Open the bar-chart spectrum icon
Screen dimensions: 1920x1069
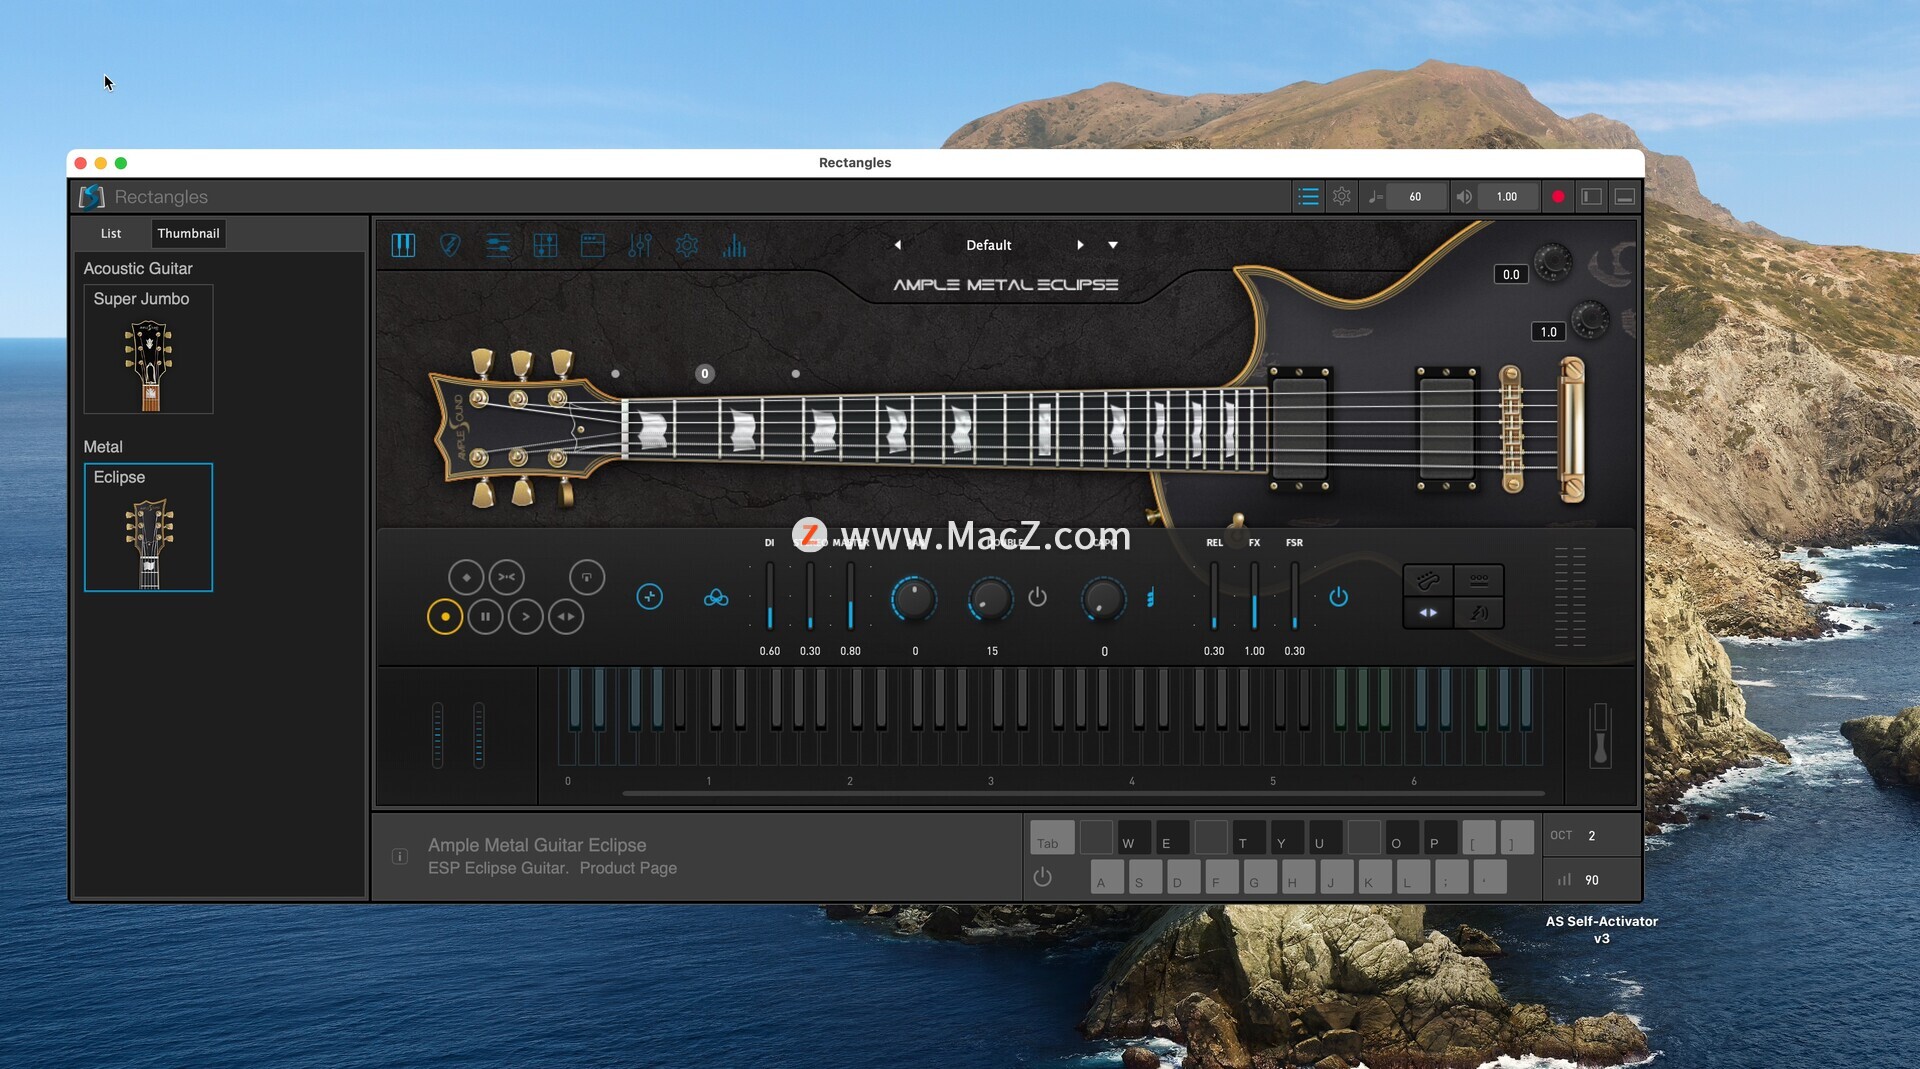734,246
